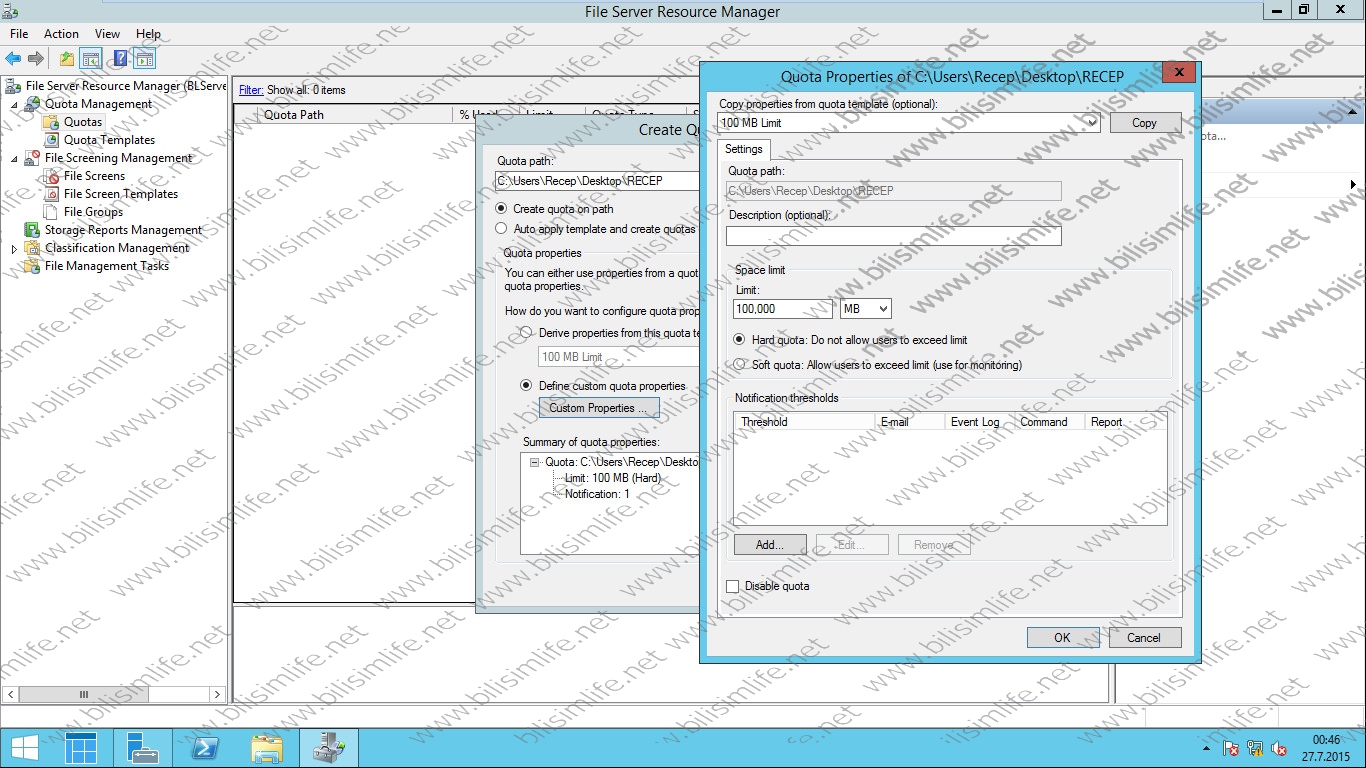Click the Quota path field in Create Quota

(597, 181)
